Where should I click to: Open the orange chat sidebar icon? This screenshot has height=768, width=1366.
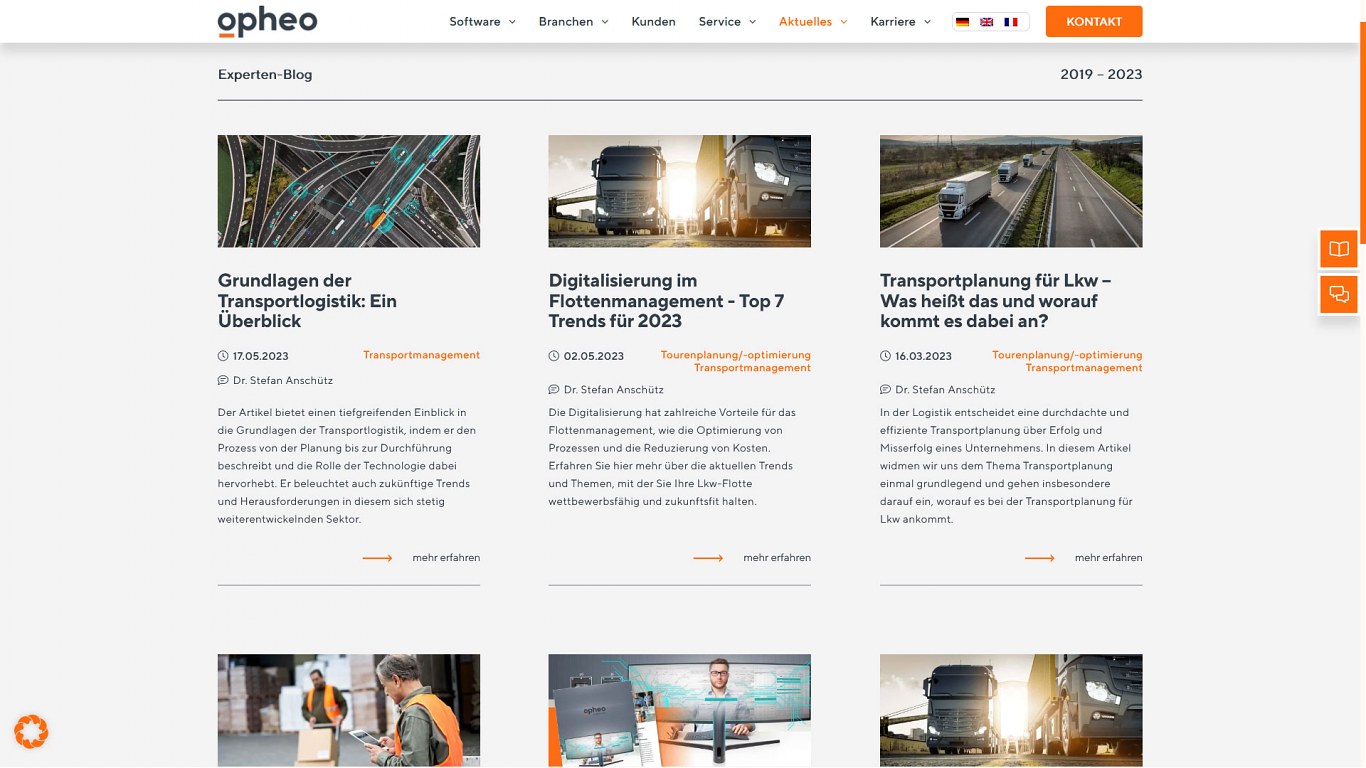click(x=1339, y=295)
